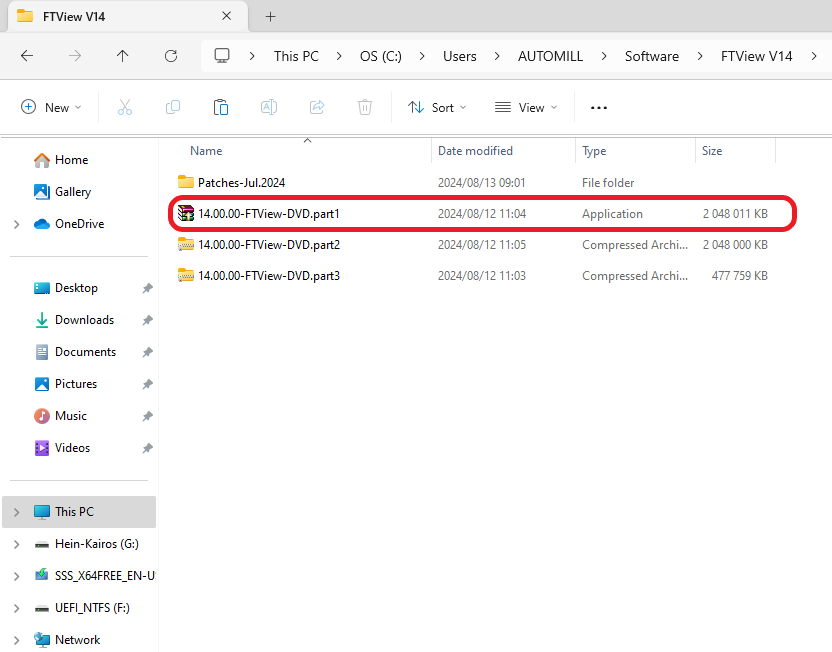Sort by Date modified column header
Viewport: 832px width, 652px height.
tap(475, 151)
